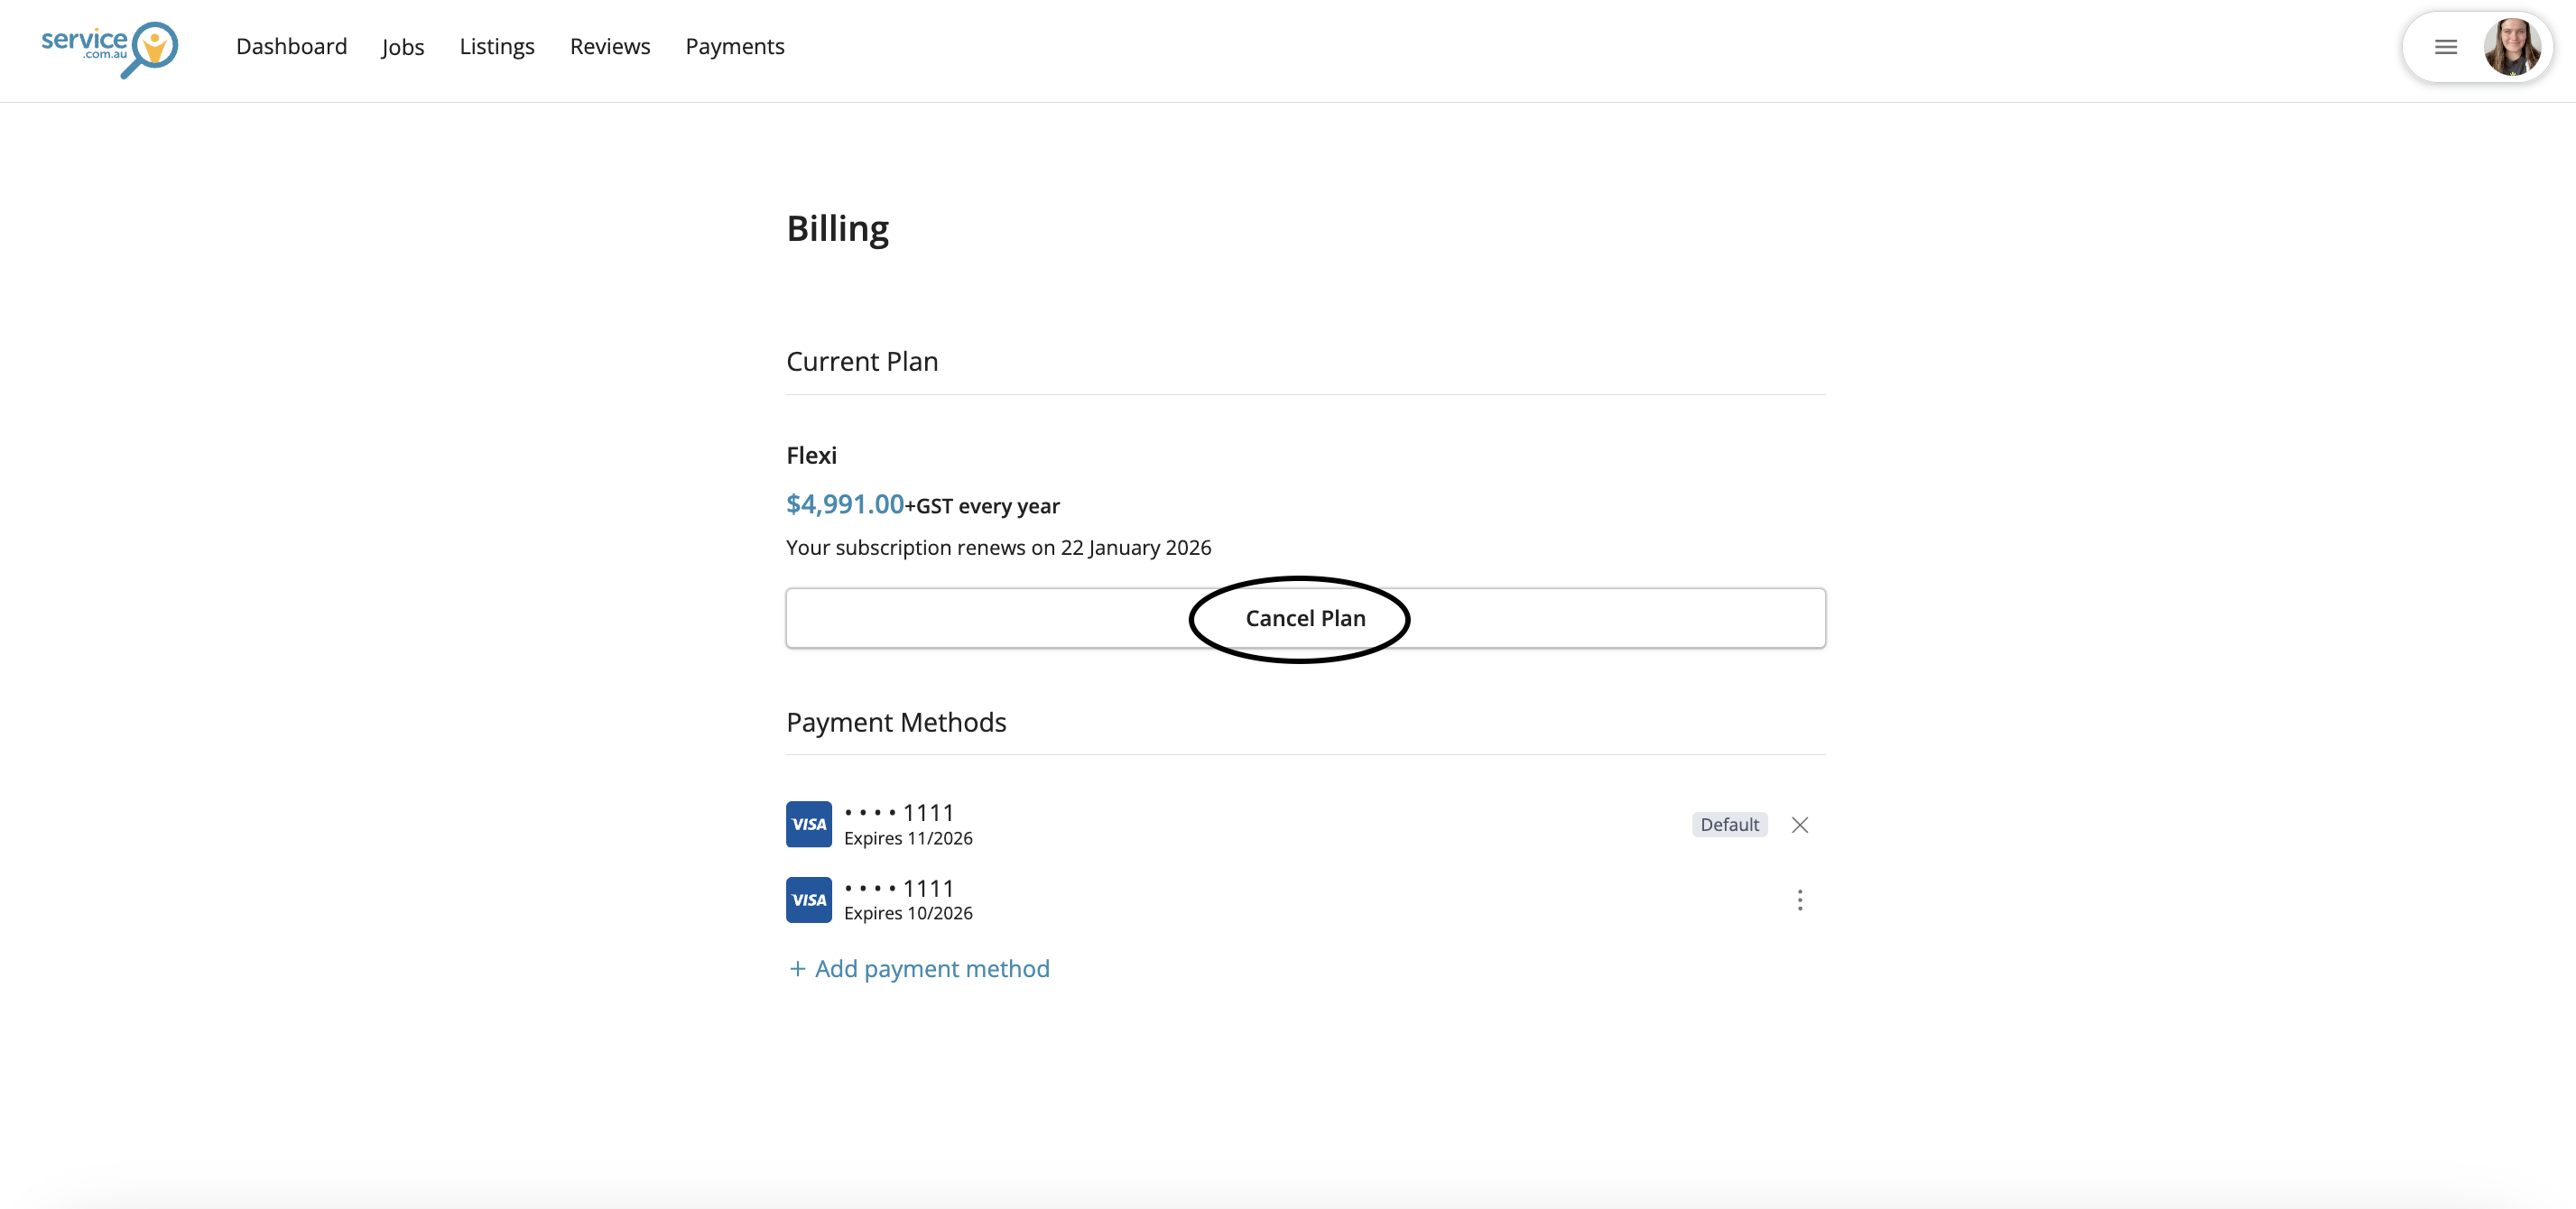
Task: Click the plus icon beside Add payment method
Action: (x=797, y=969)
